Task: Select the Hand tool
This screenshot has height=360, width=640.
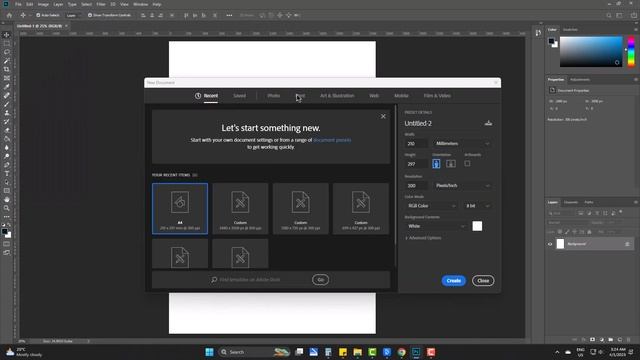Action: 7,199
